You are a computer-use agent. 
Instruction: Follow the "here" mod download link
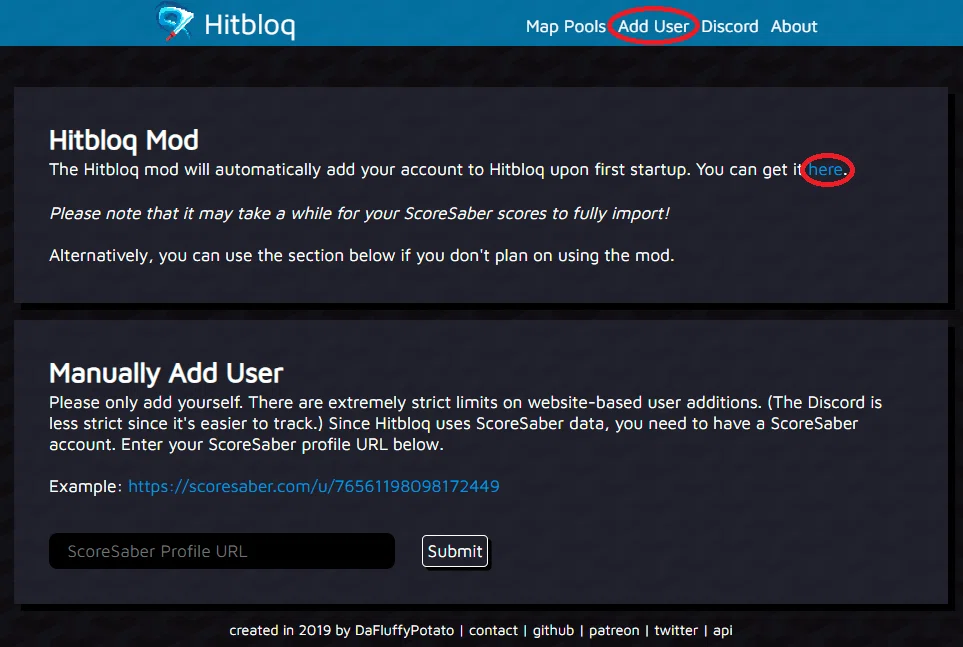825,170
